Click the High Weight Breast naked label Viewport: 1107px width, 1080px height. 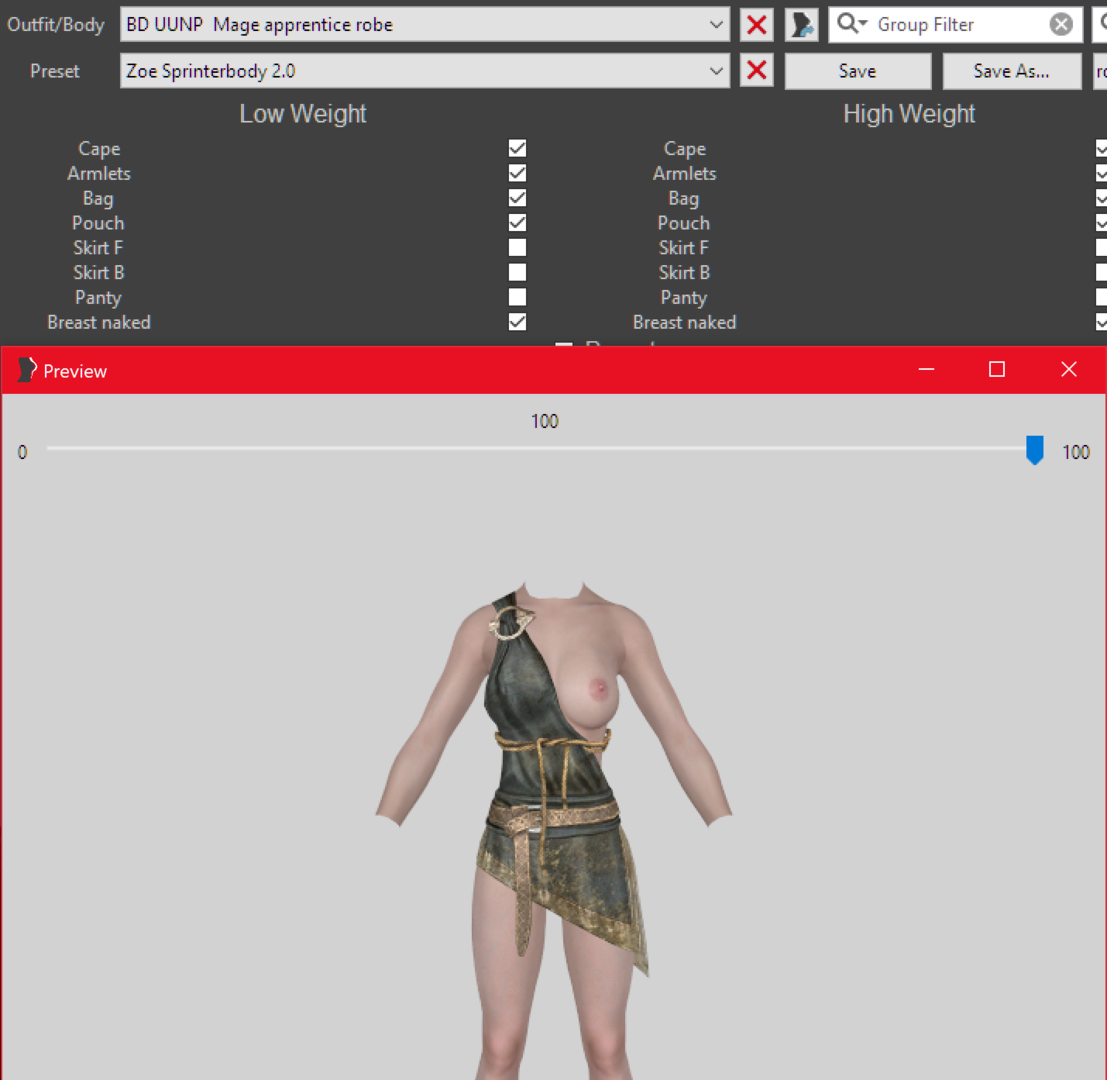coord(684,323)
